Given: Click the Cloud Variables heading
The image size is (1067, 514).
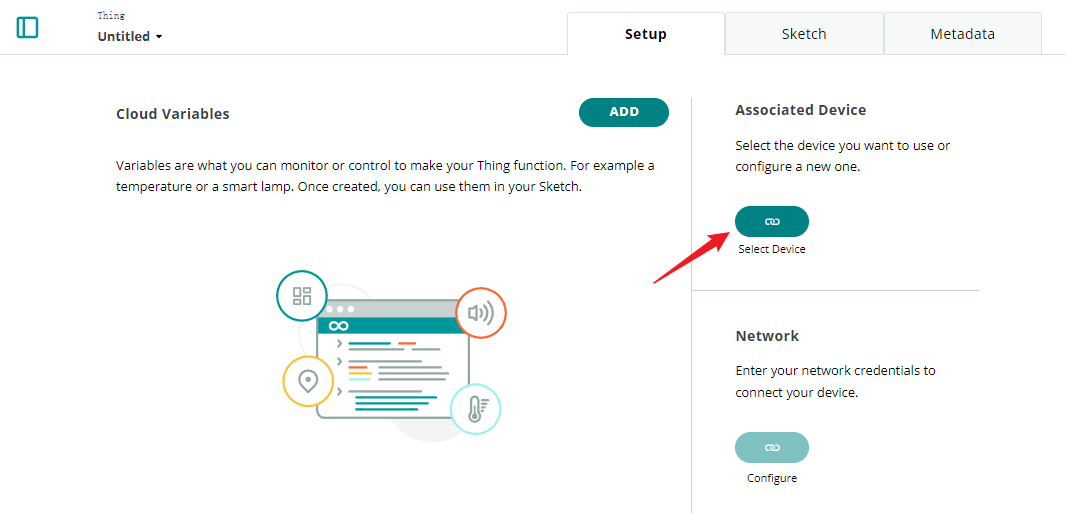Looking at the screenshot, I should (173, 114).
